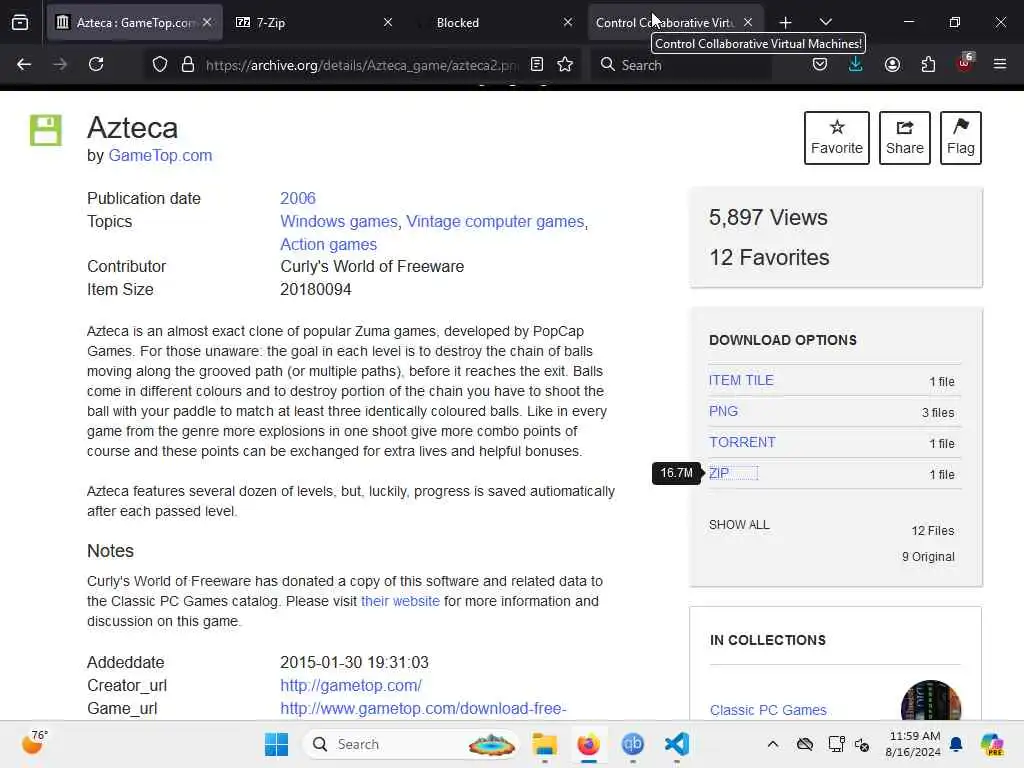Click the '12 Favorites' statistic text
This screenshot has height=768, width=1024.
pos(769,257)
